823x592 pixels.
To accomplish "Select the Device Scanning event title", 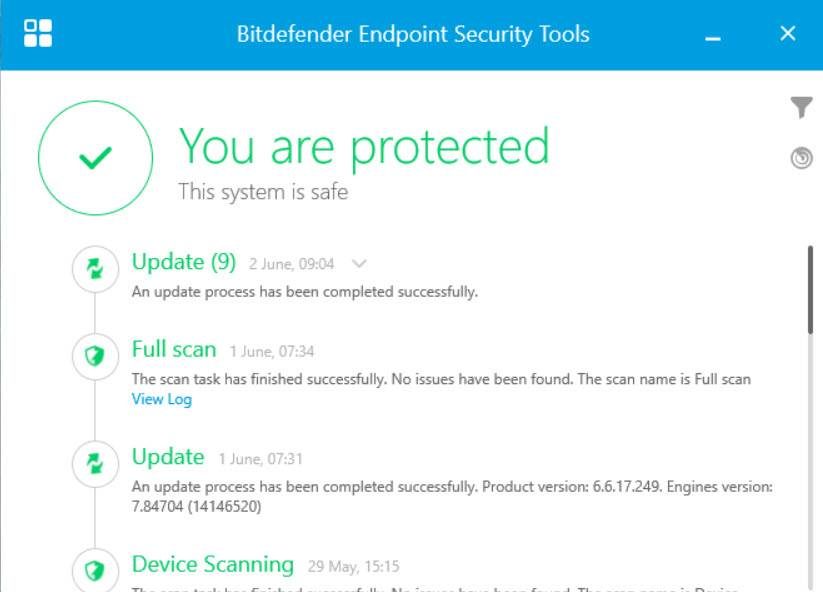I will point(213,564).
